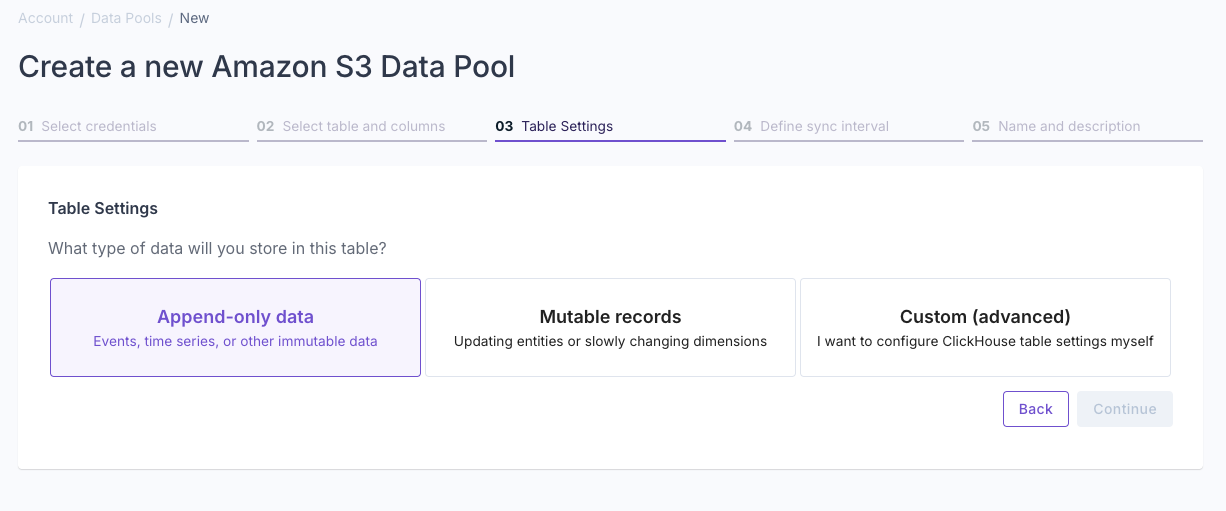The height and width of the screenshot is (511, 1226).
Task: Open step 05 Name and description
Action: tap(1087, 127)
